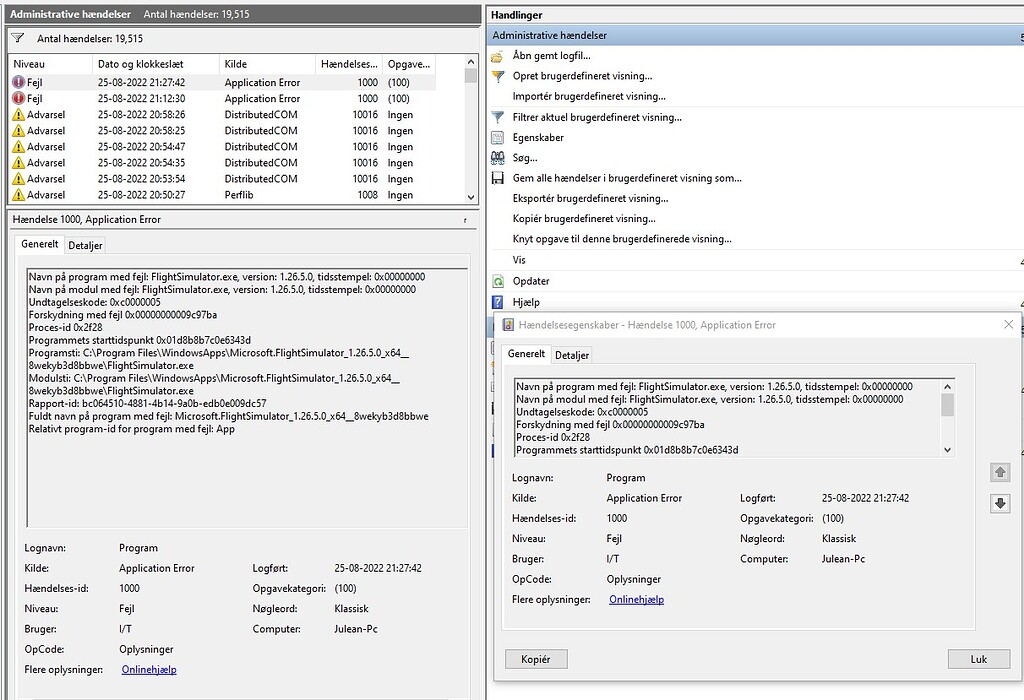Image resolution: width=1024 pixels, height=700 pixels.
Task: Open Egenskaber via its properties icon
Action: click(x=498, y=137)
